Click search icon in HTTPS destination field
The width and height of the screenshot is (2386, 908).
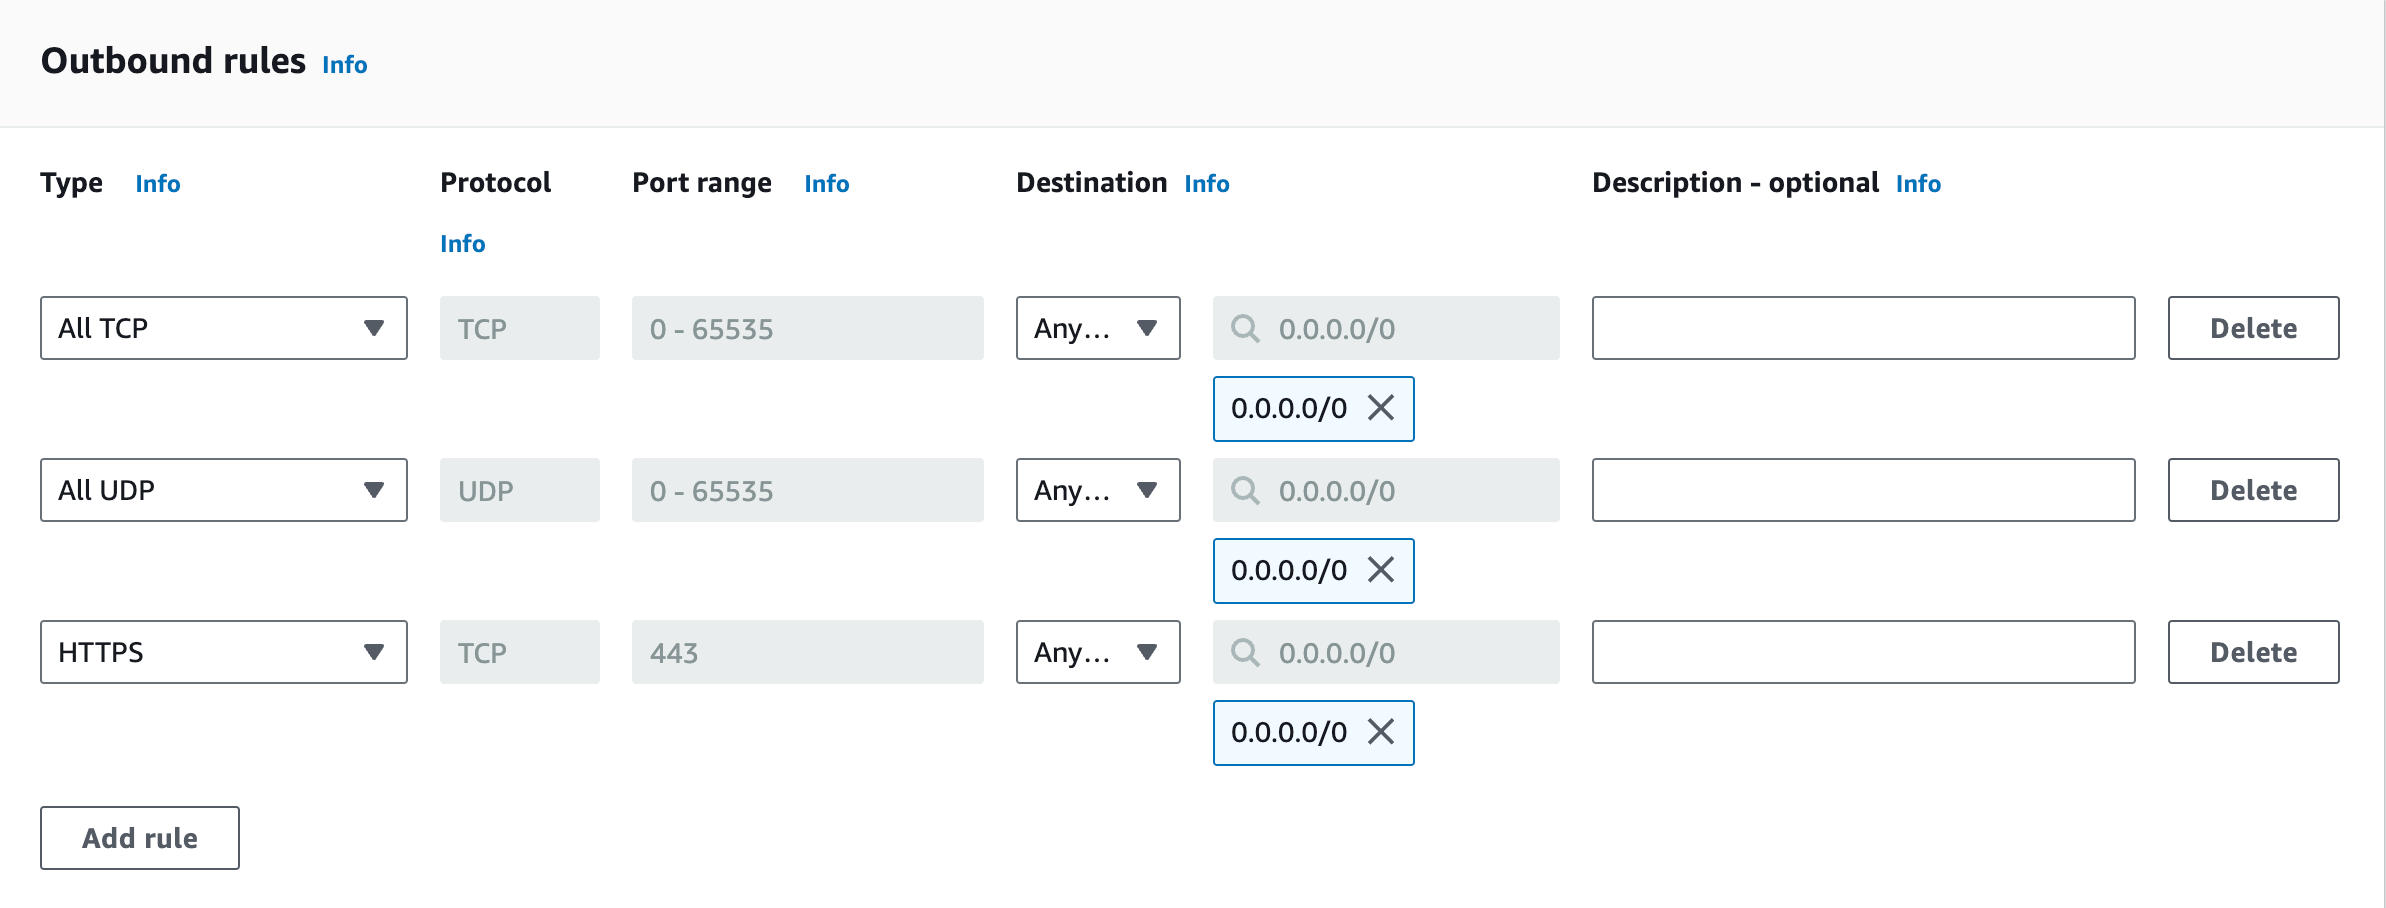(1245, 652)
